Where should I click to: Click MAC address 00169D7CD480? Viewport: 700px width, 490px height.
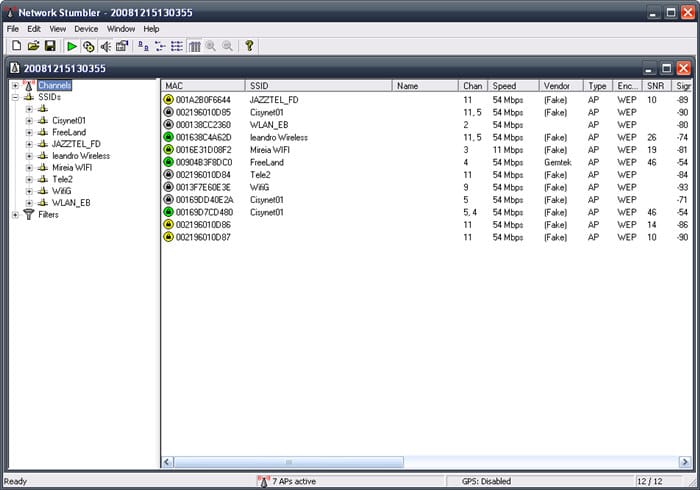[x=204, y=212]
